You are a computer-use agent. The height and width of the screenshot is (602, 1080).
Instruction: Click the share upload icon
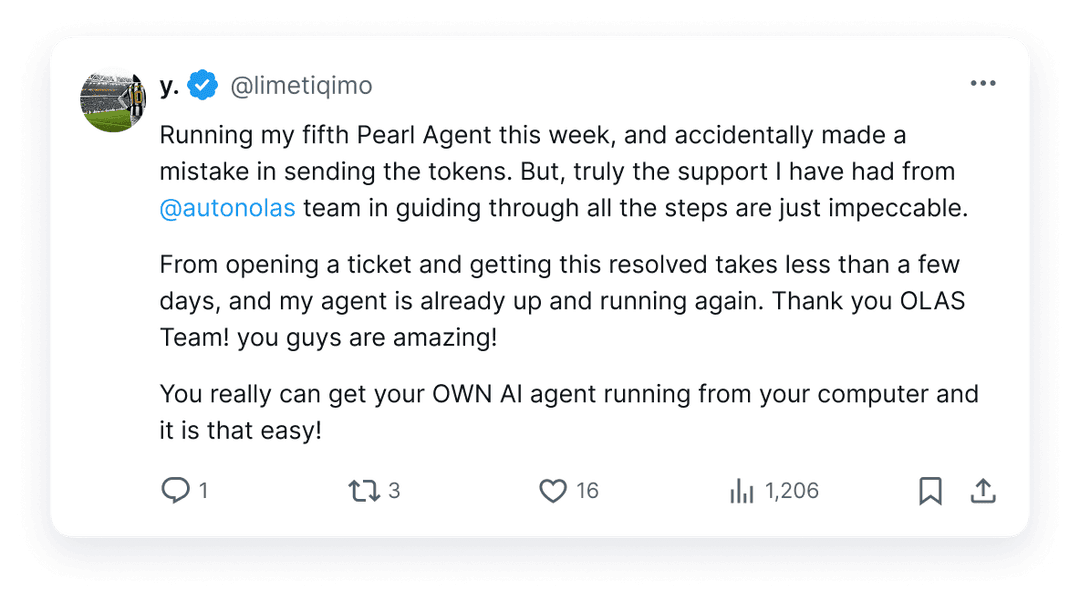click(983, 491)
